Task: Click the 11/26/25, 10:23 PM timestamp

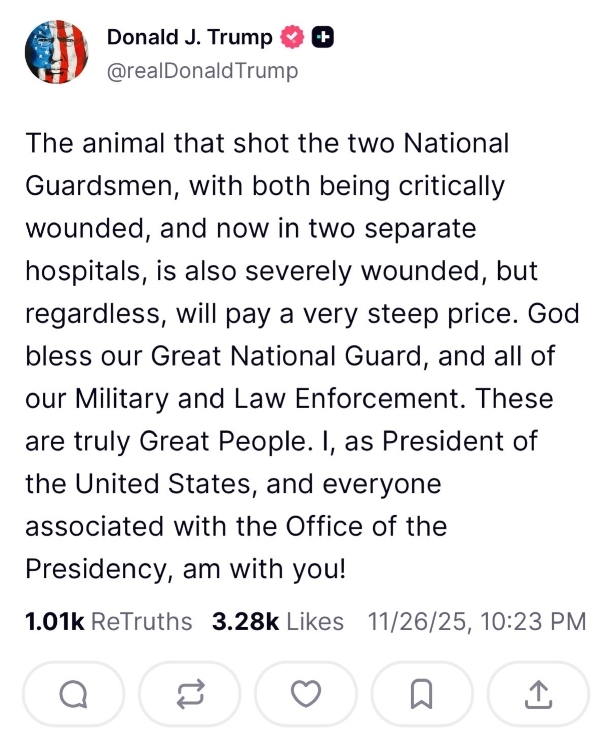Action: coord(476,621)
